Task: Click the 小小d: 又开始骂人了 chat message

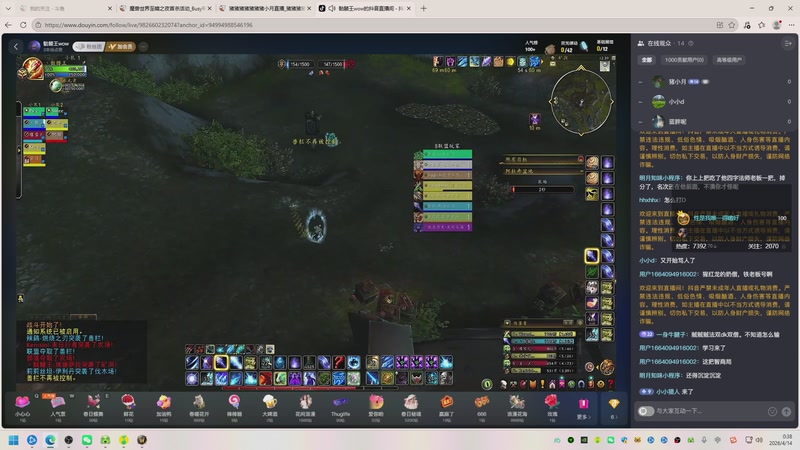Action: point(667,260)
